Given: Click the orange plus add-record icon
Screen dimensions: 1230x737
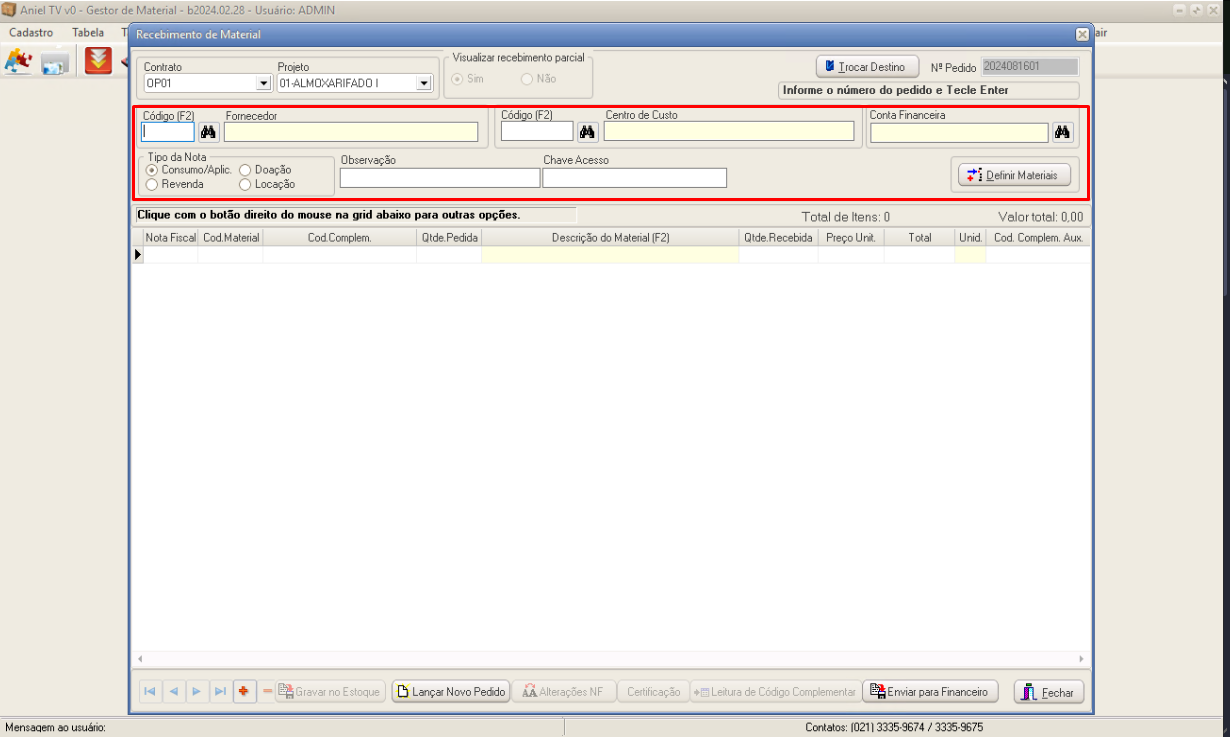Looking at the screenshot, I should pyautogui.click(x=245, y=692).
